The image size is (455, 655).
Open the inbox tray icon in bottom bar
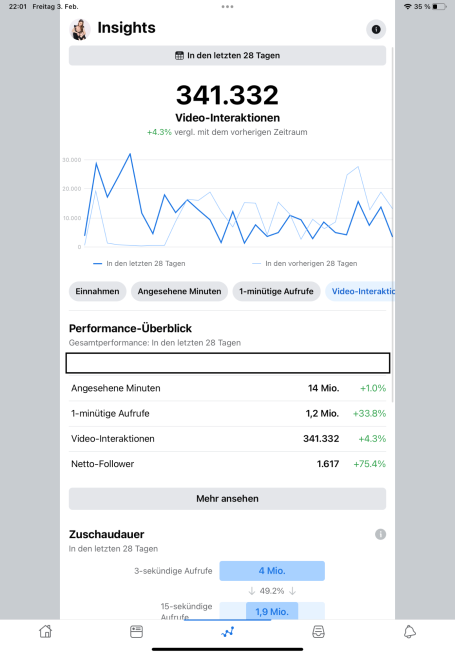coord(318,632)
